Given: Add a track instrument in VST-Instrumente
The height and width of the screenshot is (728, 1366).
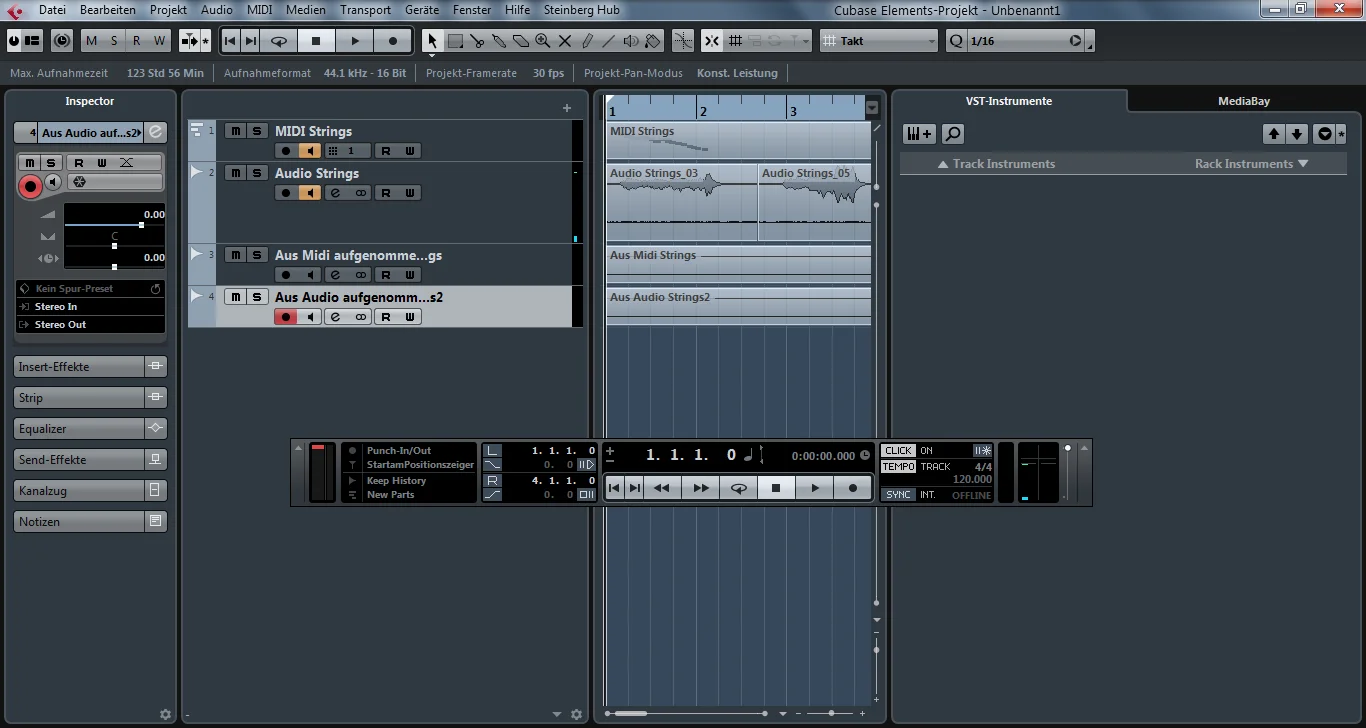Looking at the screenshot, I should tap(919, 133).
